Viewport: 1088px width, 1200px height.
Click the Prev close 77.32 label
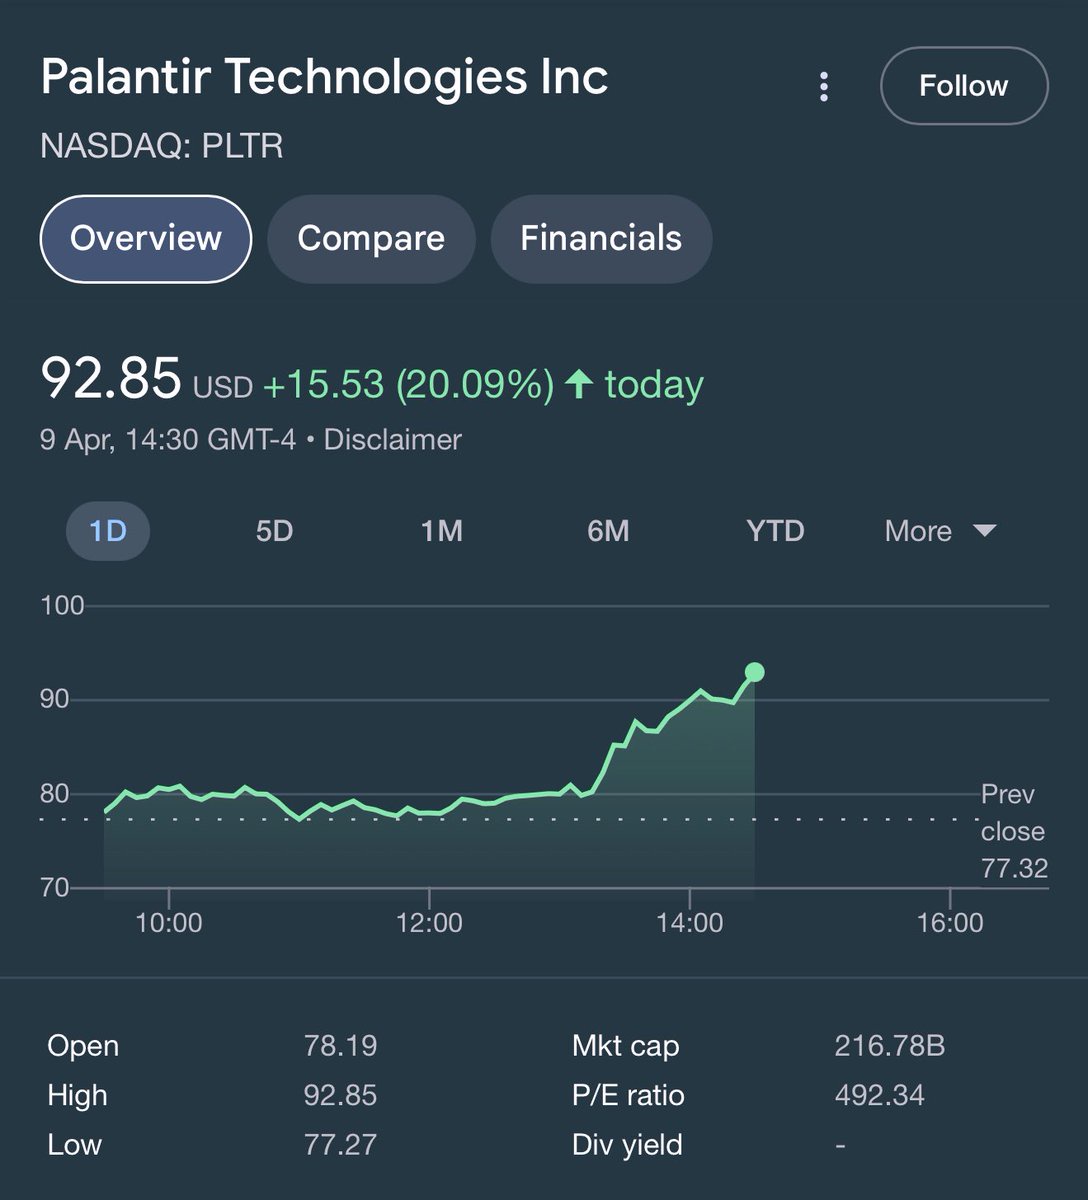click(1013, 831)
